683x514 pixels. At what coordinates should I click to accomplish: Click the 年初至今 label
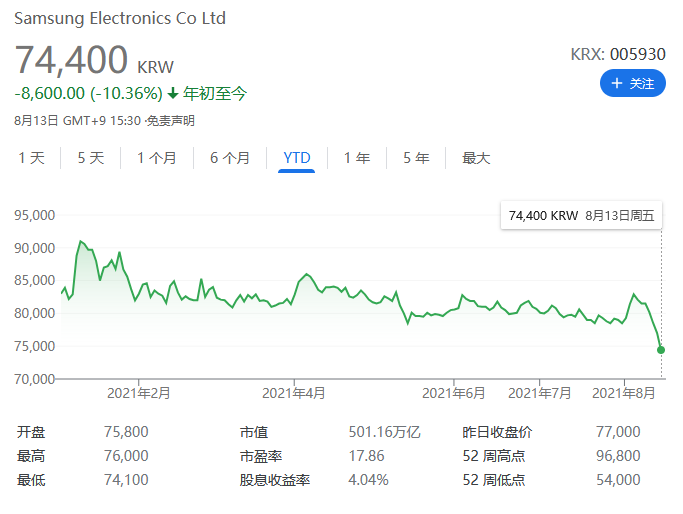215,93
